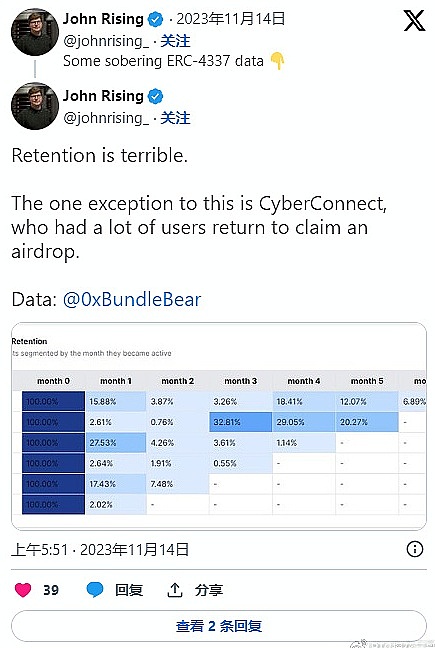Like the tweet with heart icon

23,590
